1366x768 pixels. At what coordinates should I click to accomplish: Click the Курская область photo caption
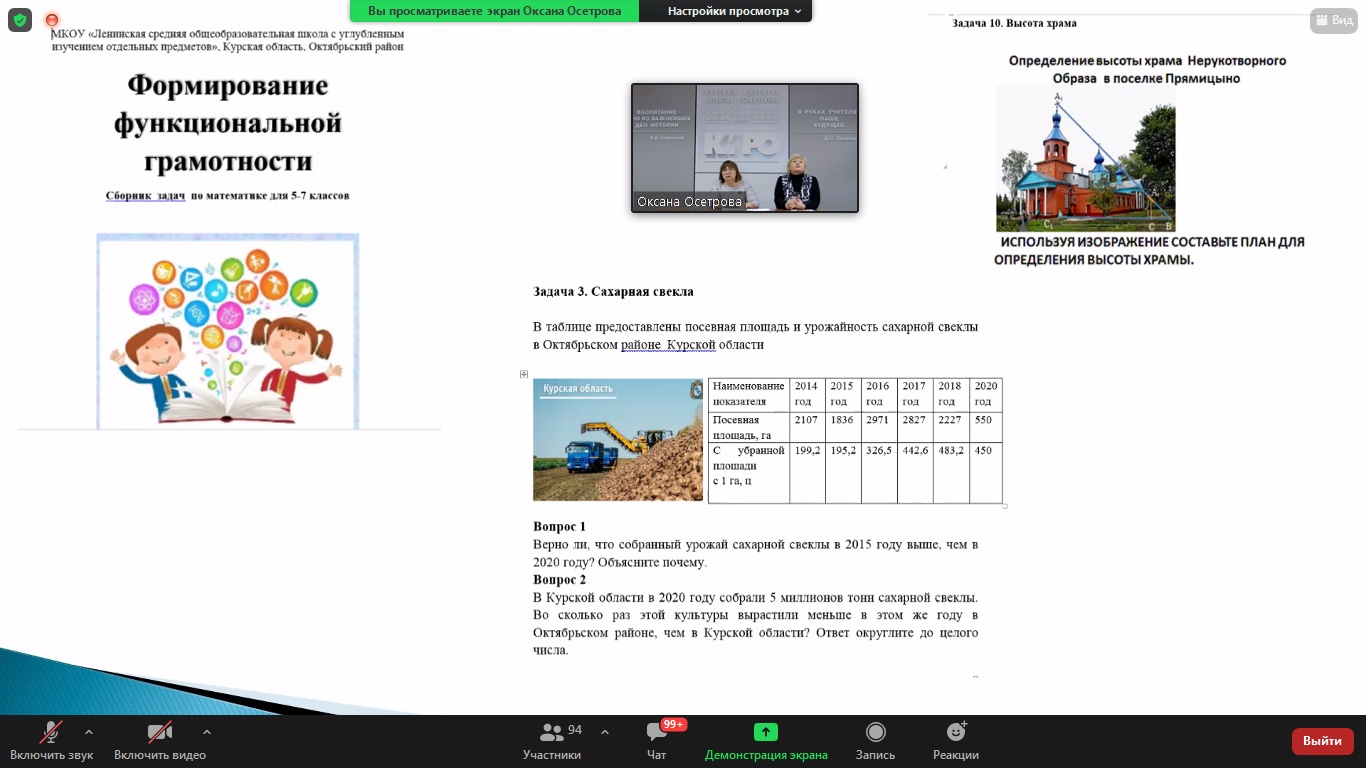tap(578, 388)
